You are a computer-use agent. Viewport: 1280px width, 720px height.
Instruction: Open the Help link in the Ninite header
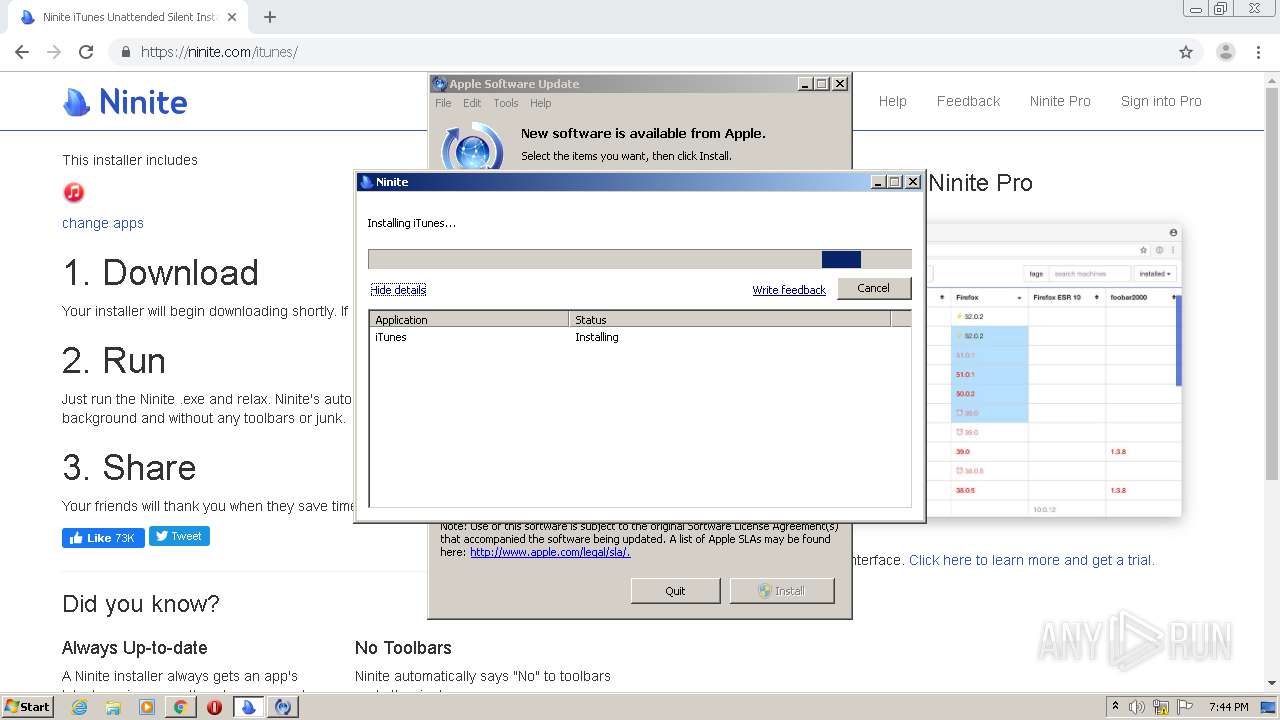click(x=893, y=101)
